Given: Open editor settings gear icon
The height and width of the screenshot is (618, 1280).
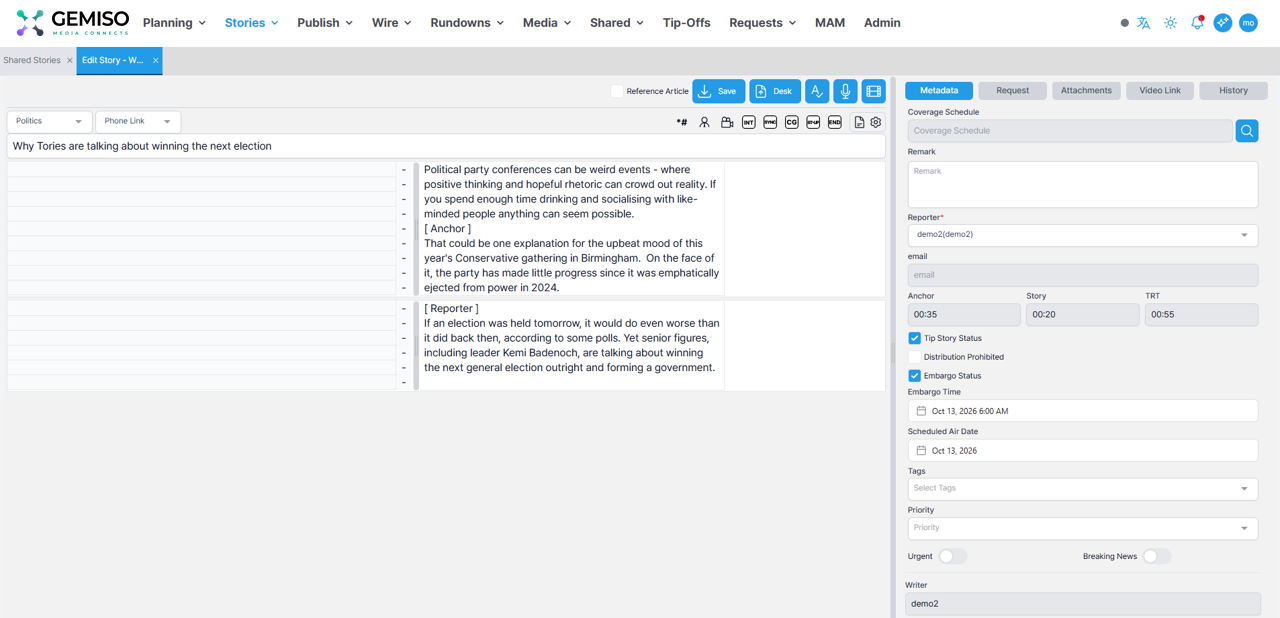Looking at the screenshot, I should (876, 122).
